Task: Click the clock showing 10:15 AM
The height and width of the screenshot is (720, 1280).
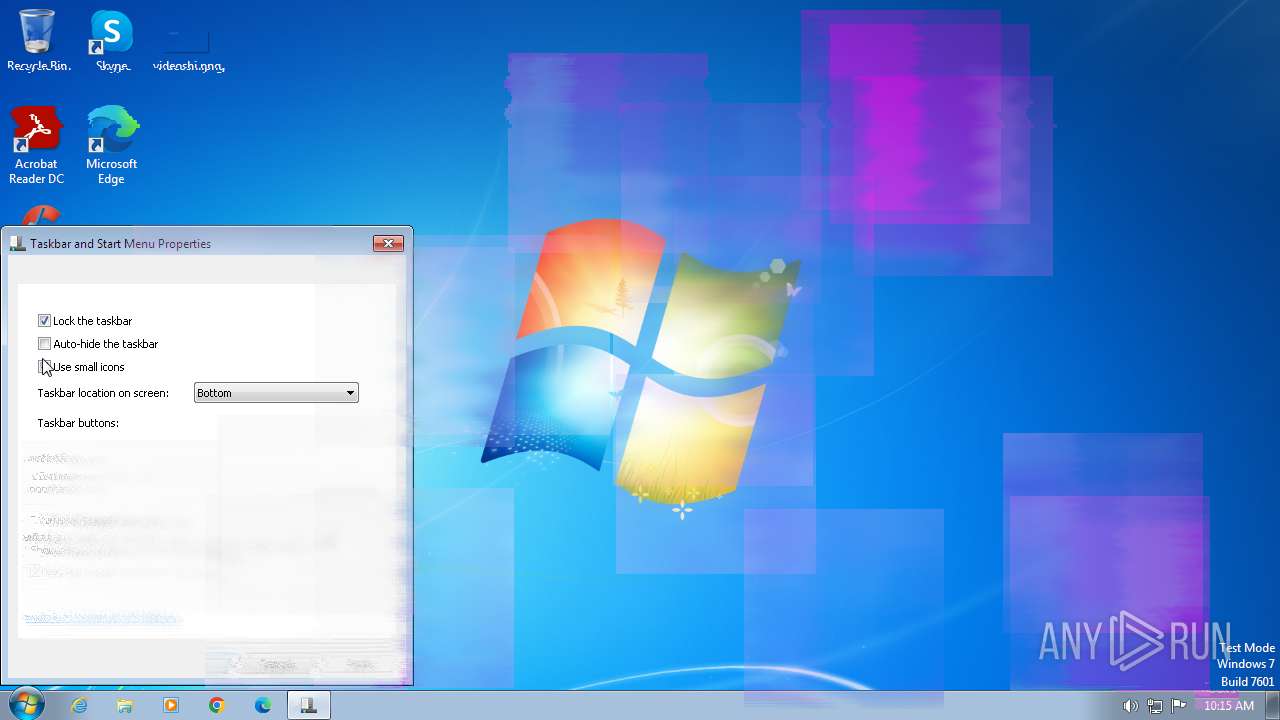Action: pos(1228,706)
